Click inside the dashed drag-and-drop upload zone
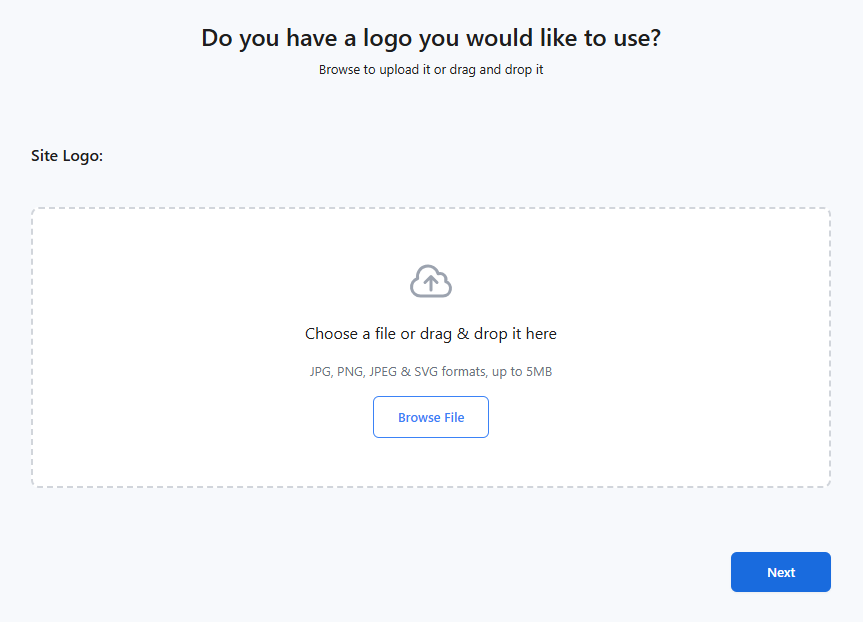This screenshot has height=622, width=863. (x=431, y=346)
